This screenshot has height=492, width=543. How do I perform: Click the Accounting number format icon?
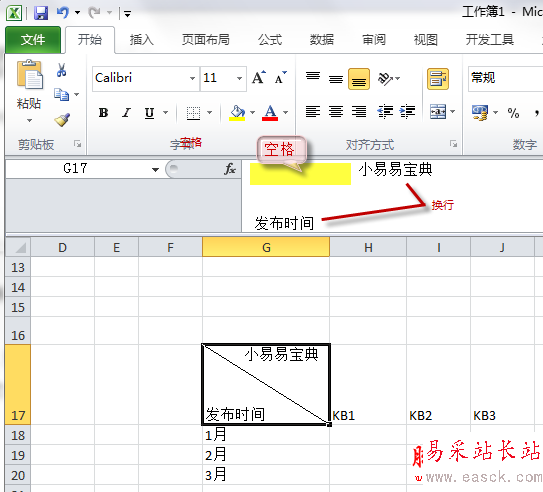point(480,113)
